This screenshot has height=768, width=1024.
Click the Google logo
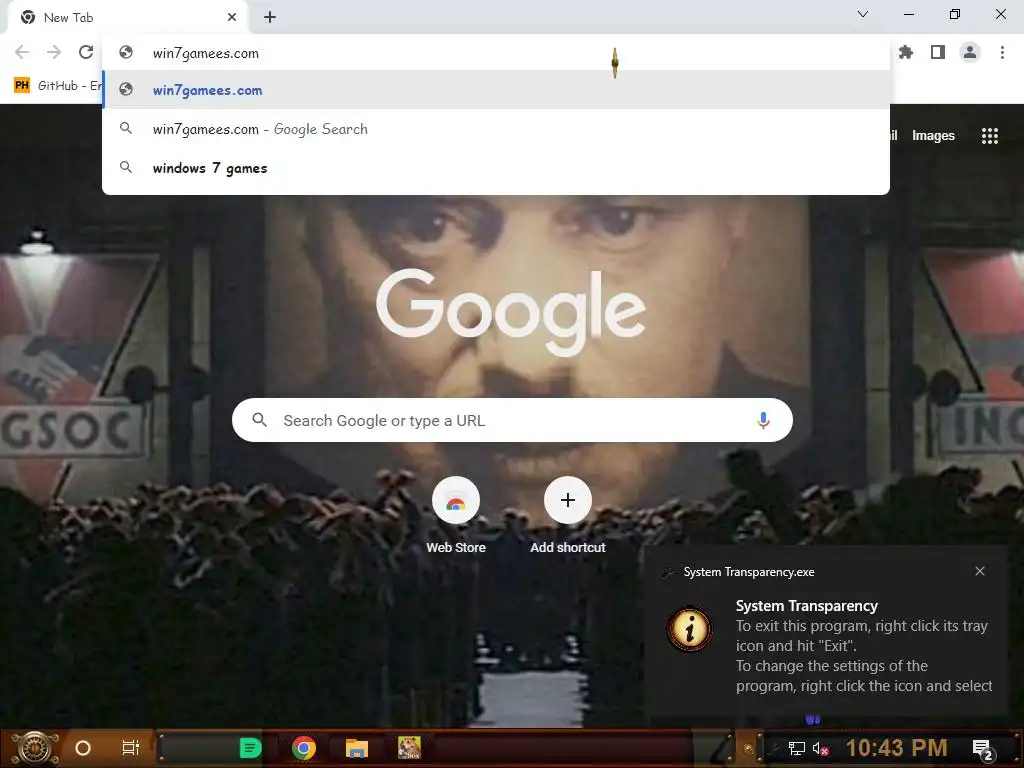tap(511, 312)
